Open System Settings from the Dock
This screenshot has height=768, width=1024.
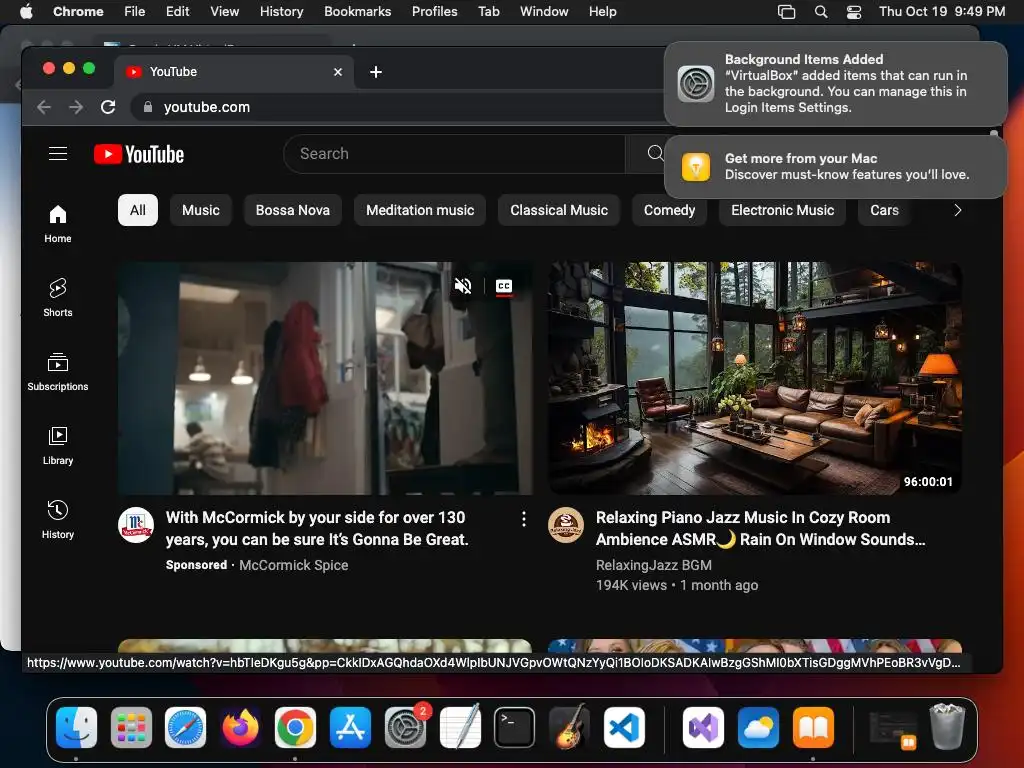[406, 727]
